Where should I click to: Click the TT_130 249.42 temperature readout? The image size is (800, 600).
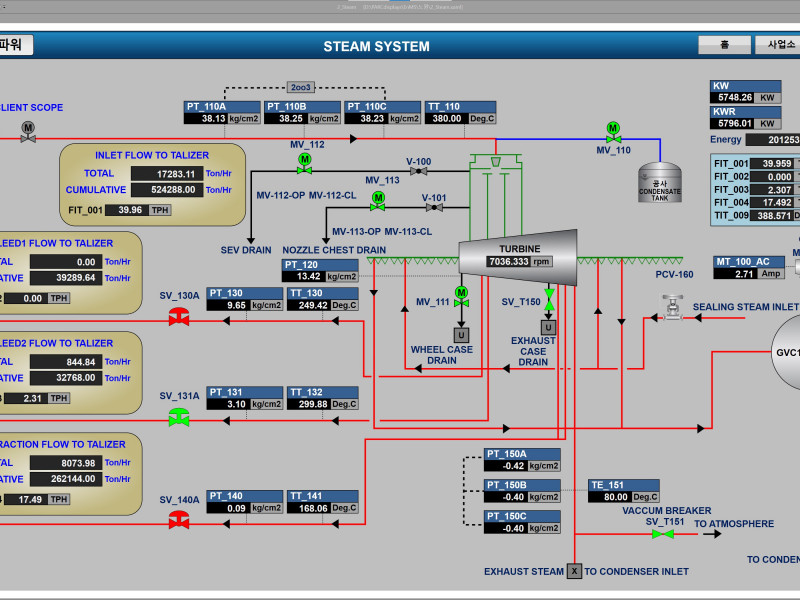[x=322, y=299]
